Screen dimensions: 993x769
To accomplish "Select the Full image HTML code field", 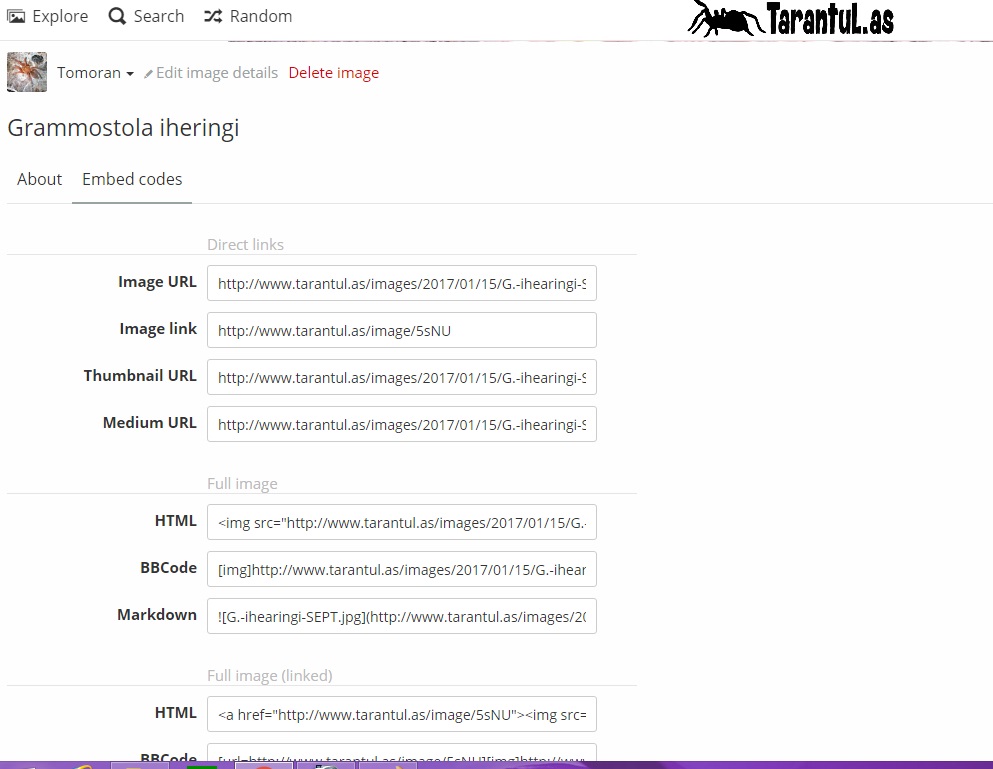I will click(x=401, y=522).
